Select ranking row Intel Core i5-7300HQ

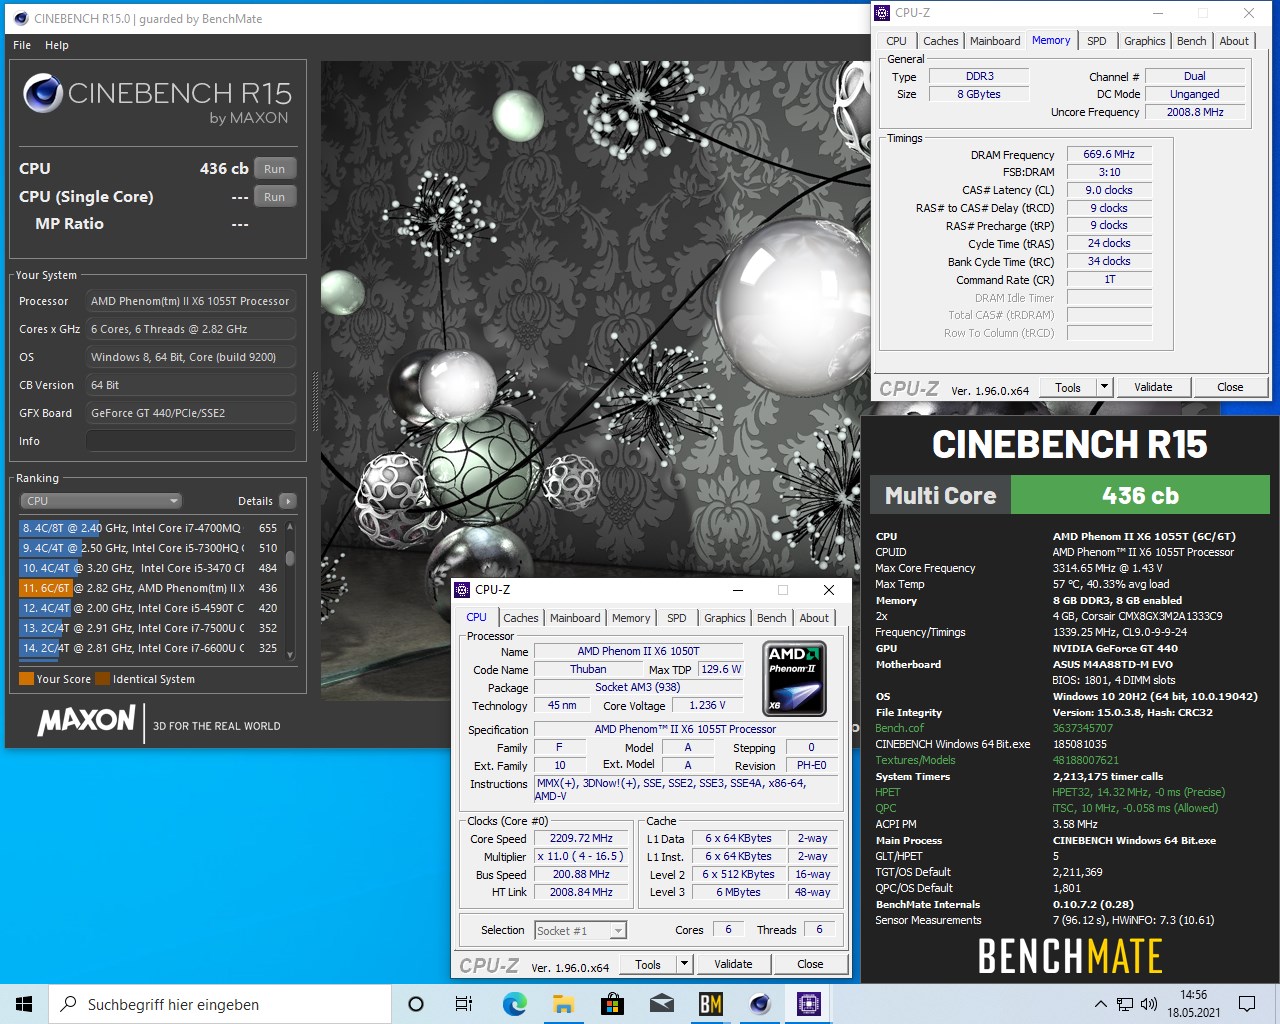(150, 548)
